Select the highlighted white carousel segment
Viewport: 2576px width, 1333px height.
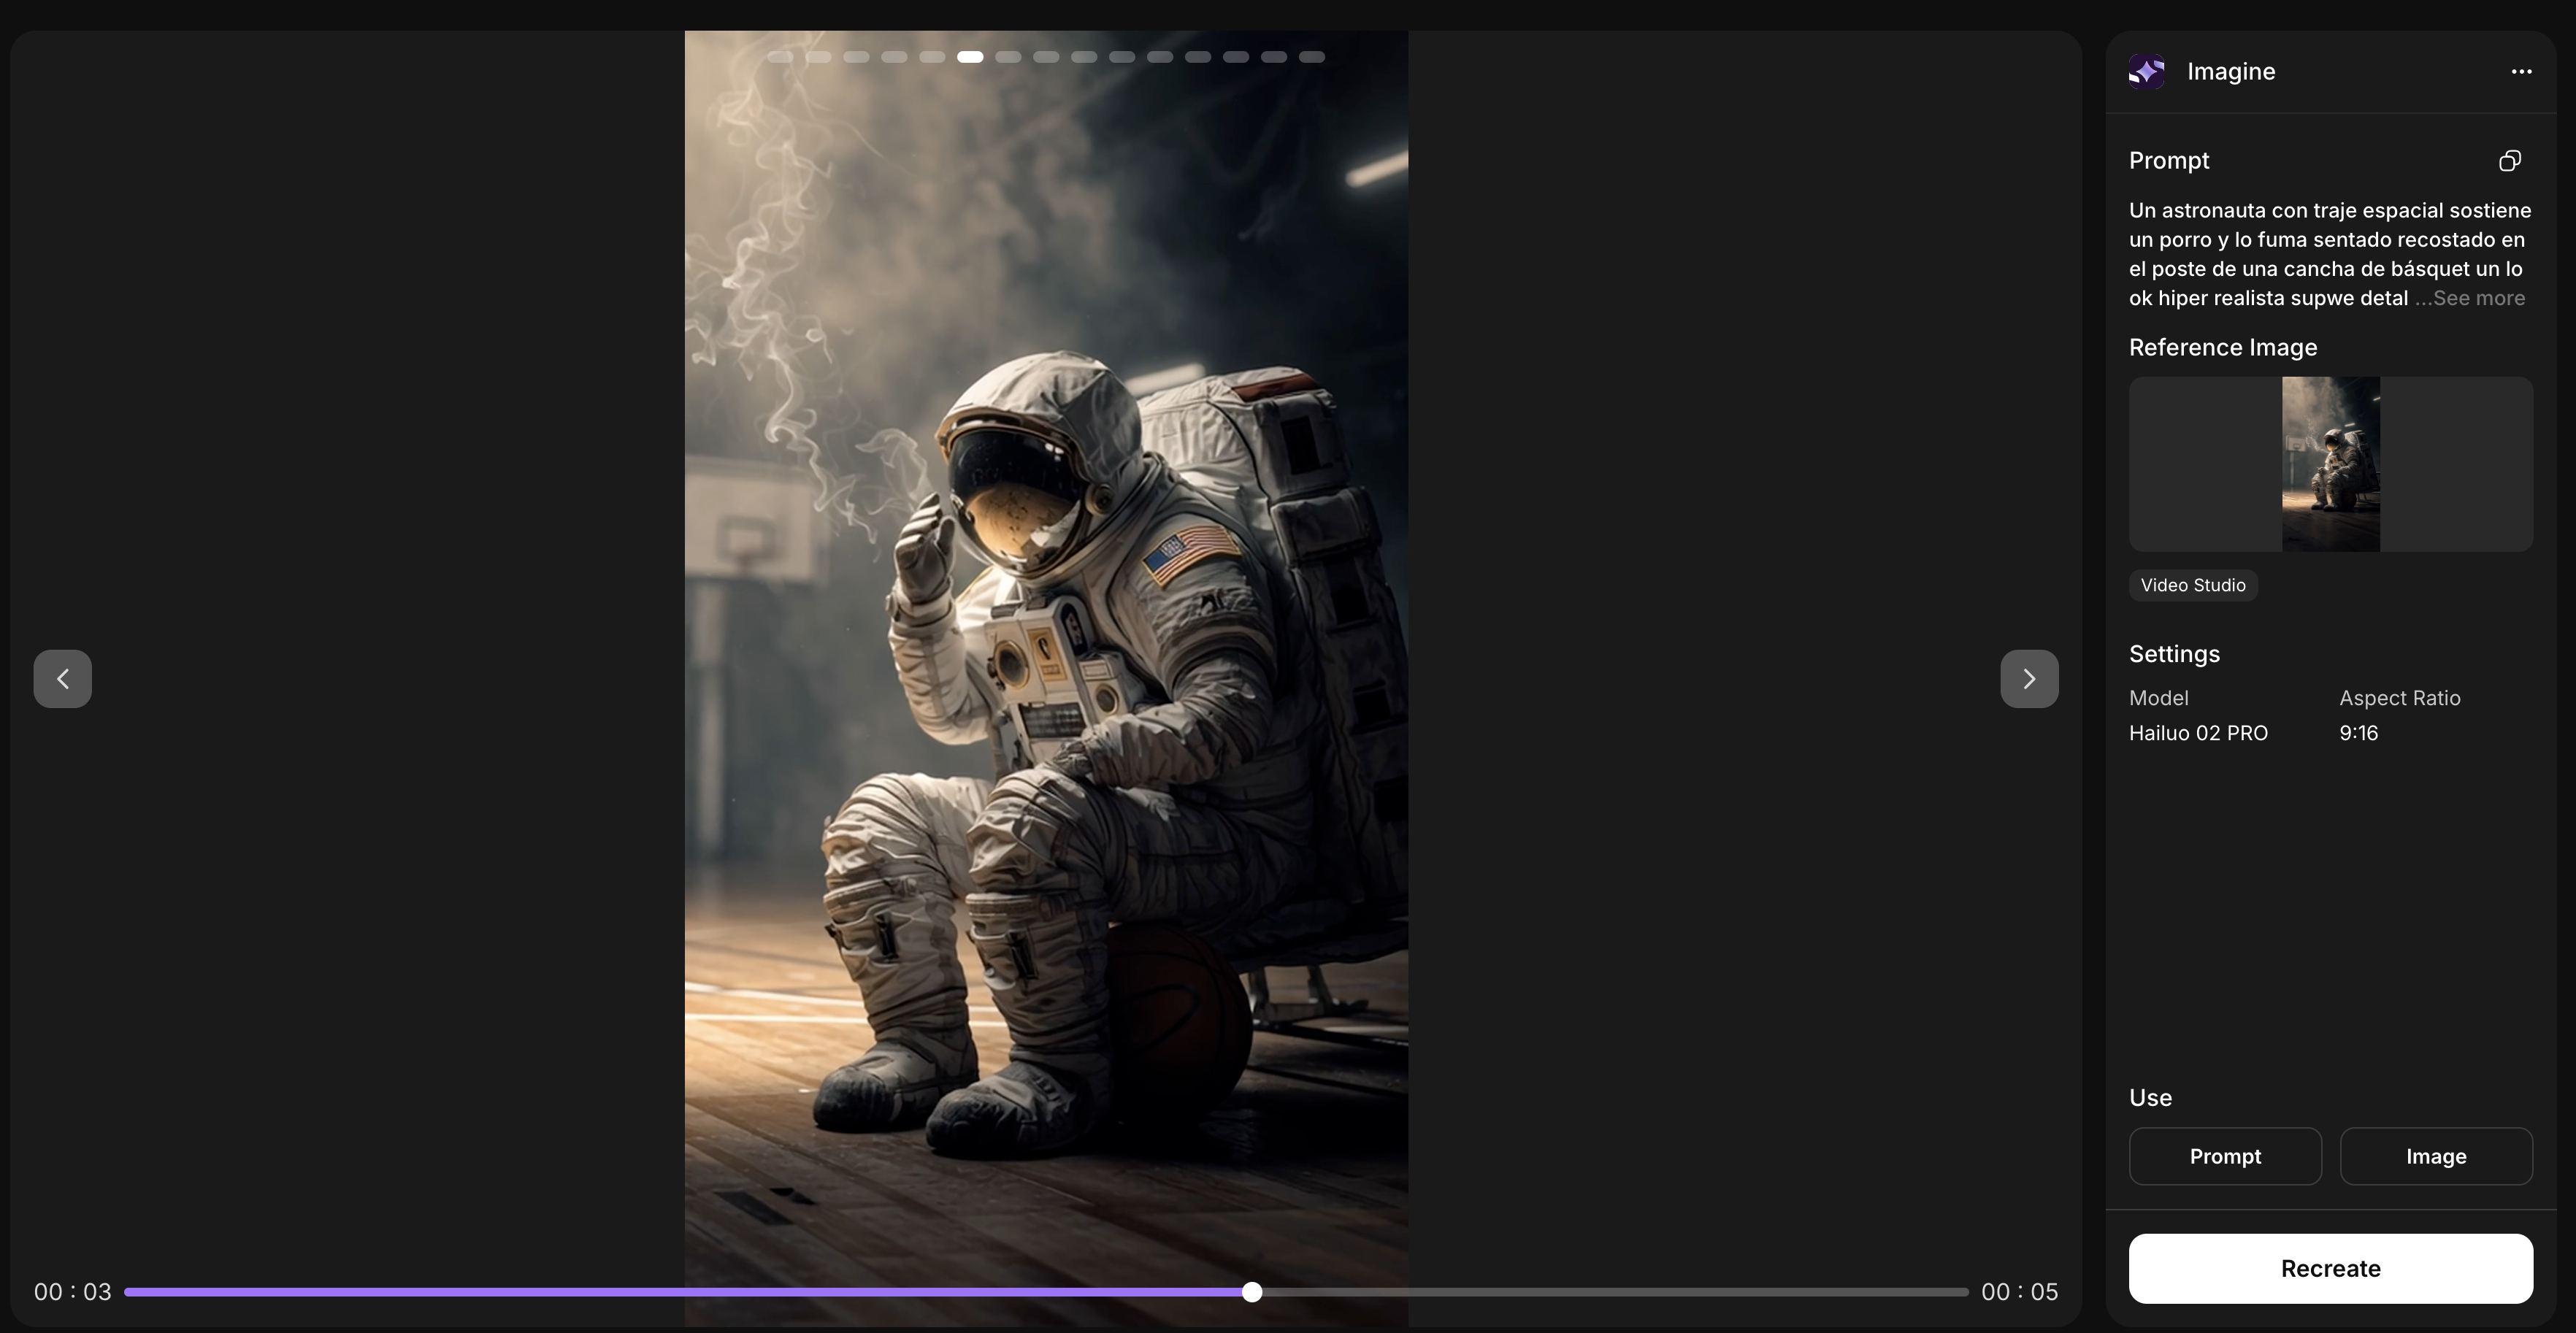point(969,57)
